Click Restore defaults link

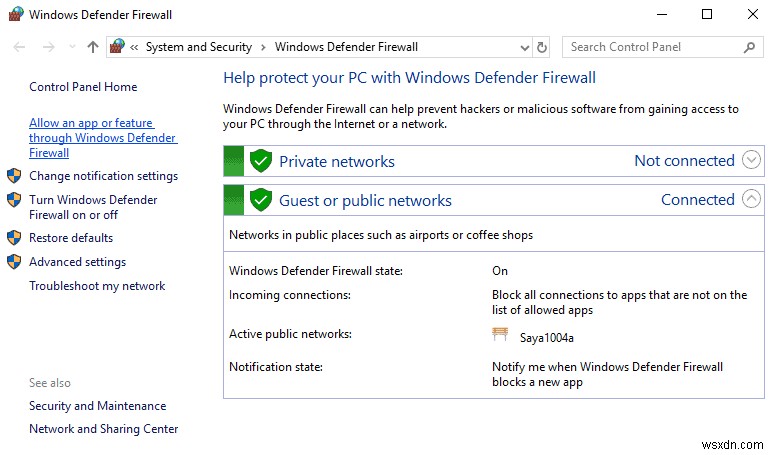pos(71,238)
